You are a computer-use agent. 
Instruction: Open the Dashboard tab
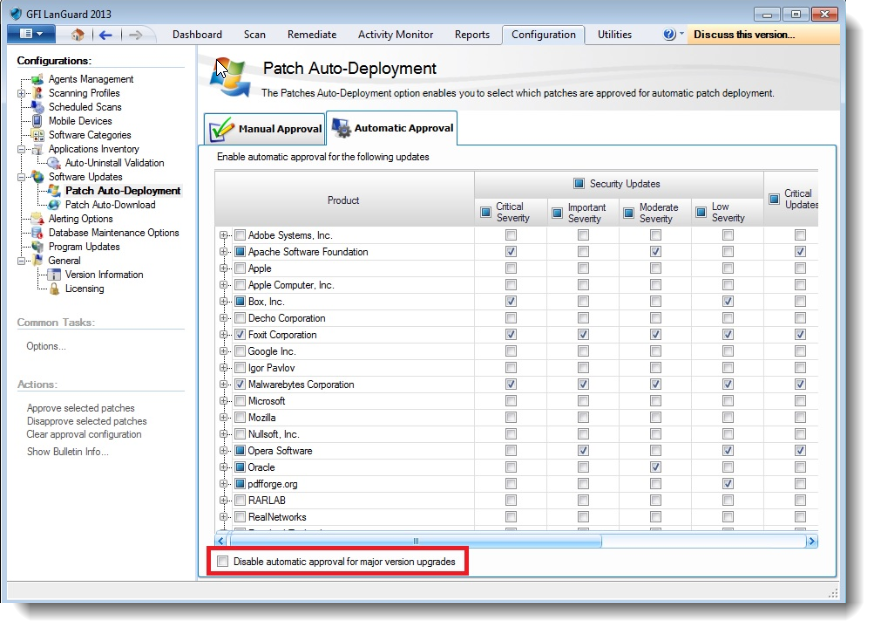197,34
